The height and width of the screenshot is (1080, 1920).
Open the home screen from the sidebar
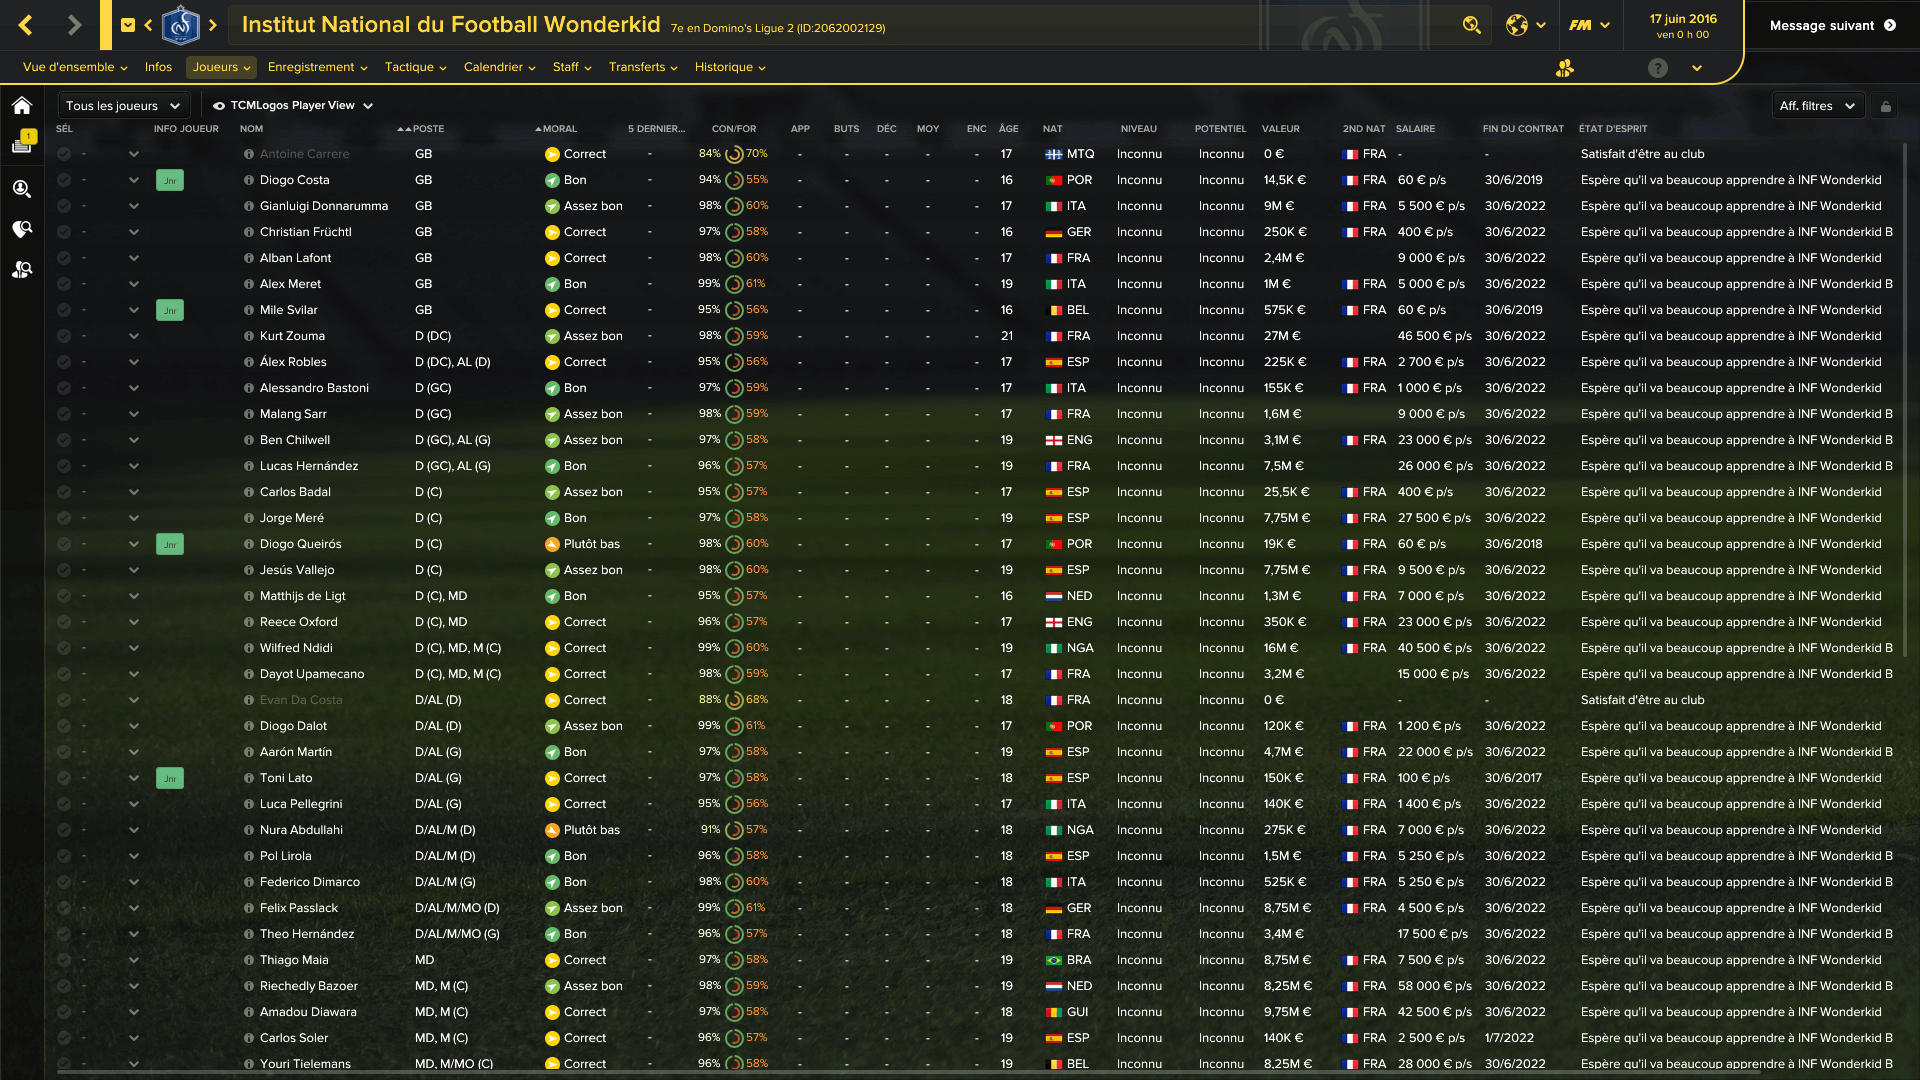(x=22, y=105)
